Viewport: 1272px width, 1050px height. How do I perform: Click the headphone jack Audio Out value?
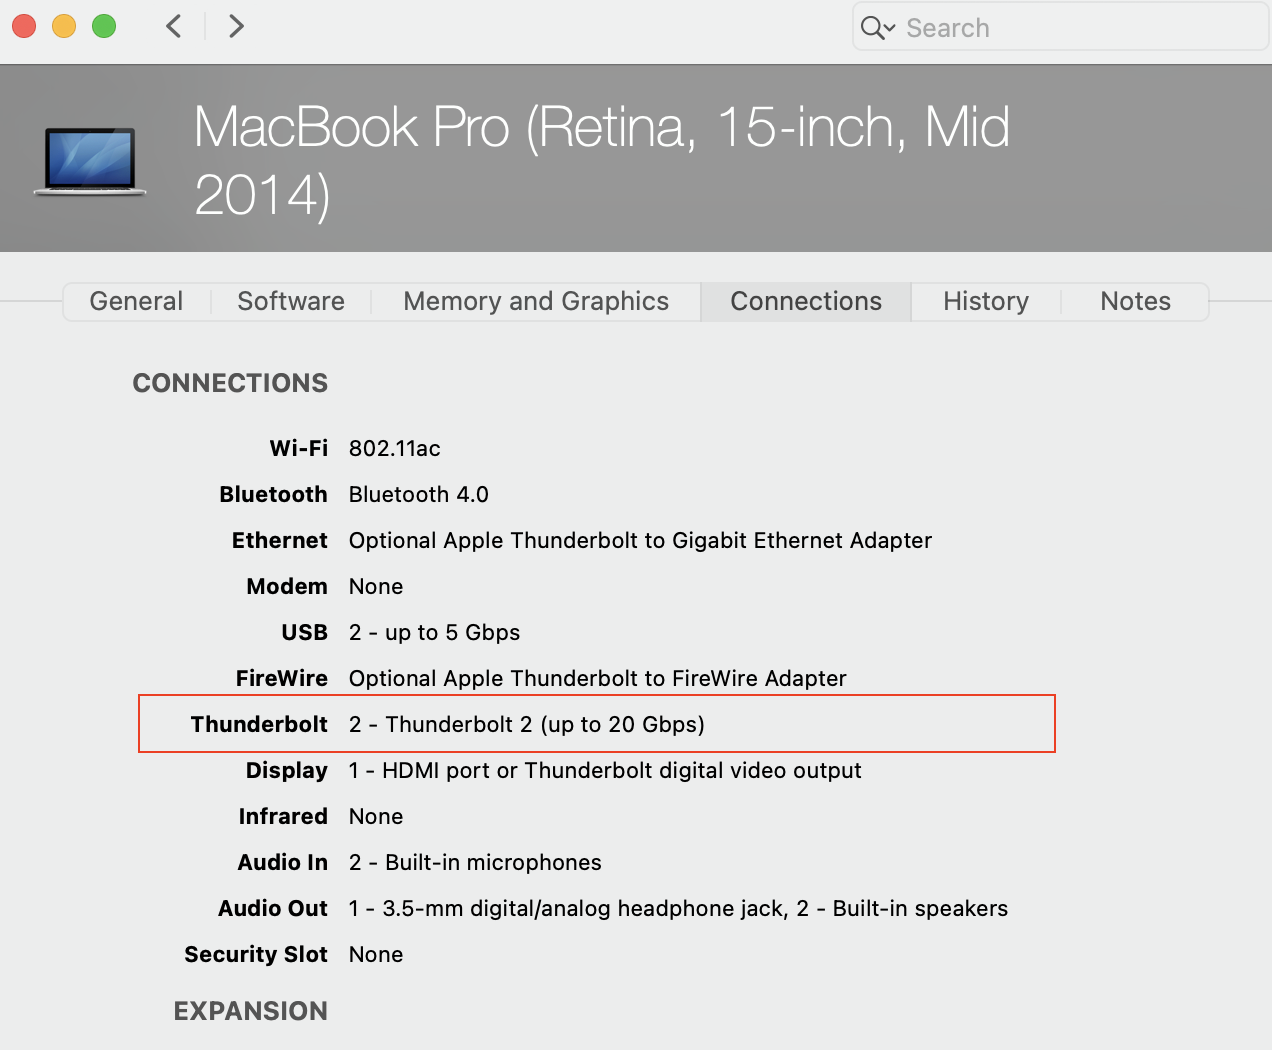(679, 908)
